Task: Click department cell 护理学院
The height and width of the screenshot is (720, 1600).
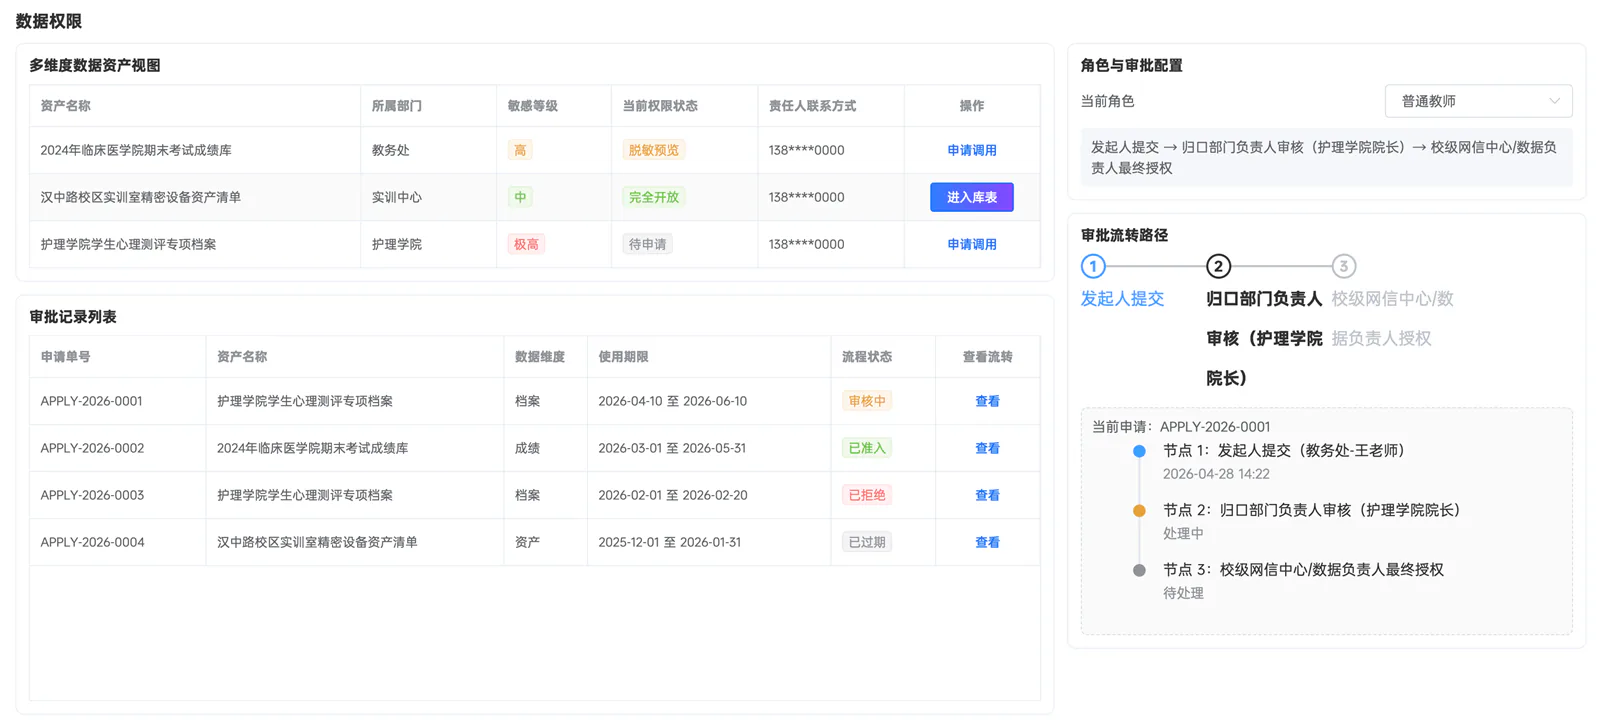Action: point(397,244)
